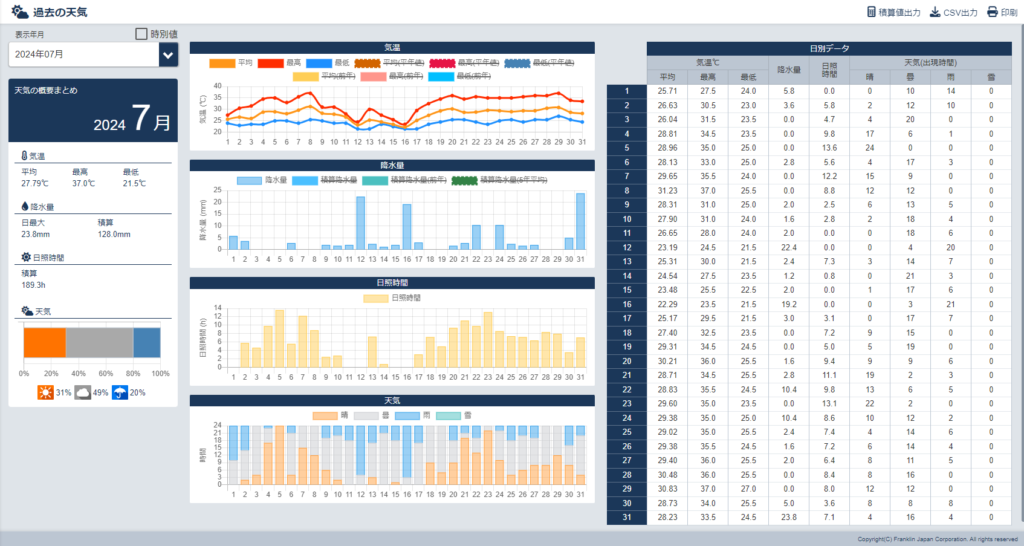Select day 12 row header in table

tap(626, 247)
